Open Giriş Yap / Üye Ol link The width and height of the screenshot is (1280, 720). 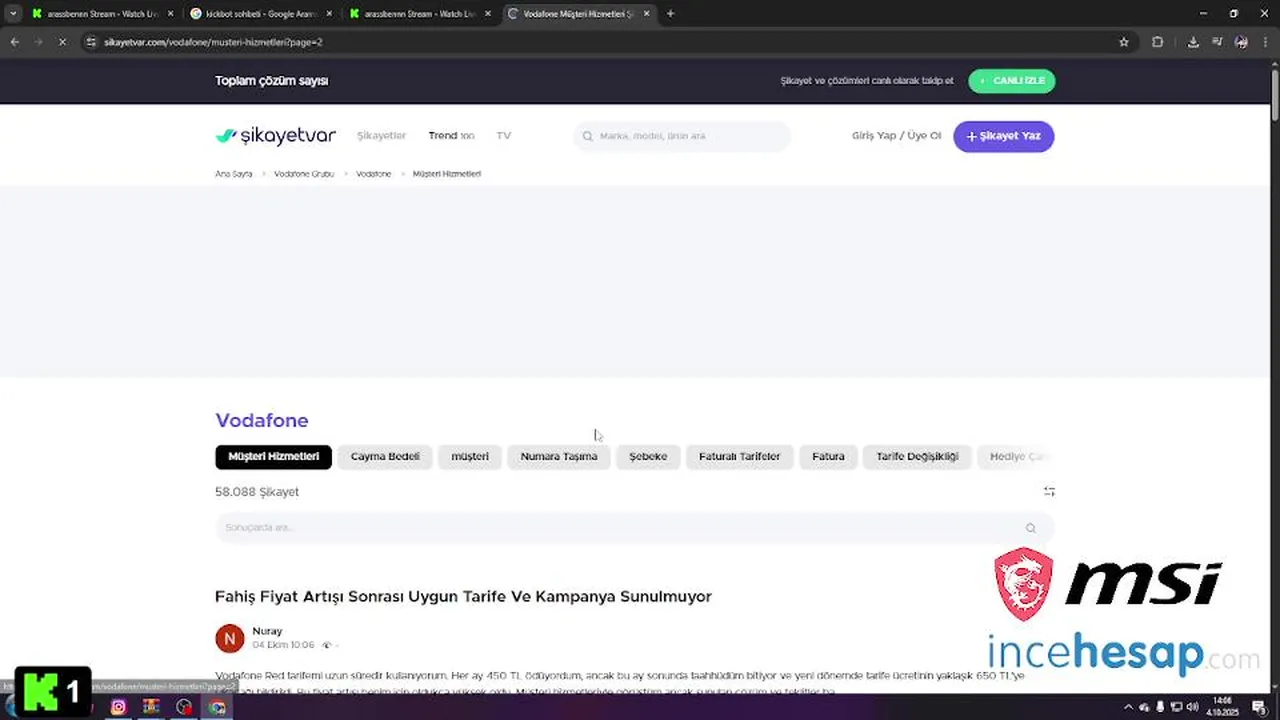coord(896,136)
